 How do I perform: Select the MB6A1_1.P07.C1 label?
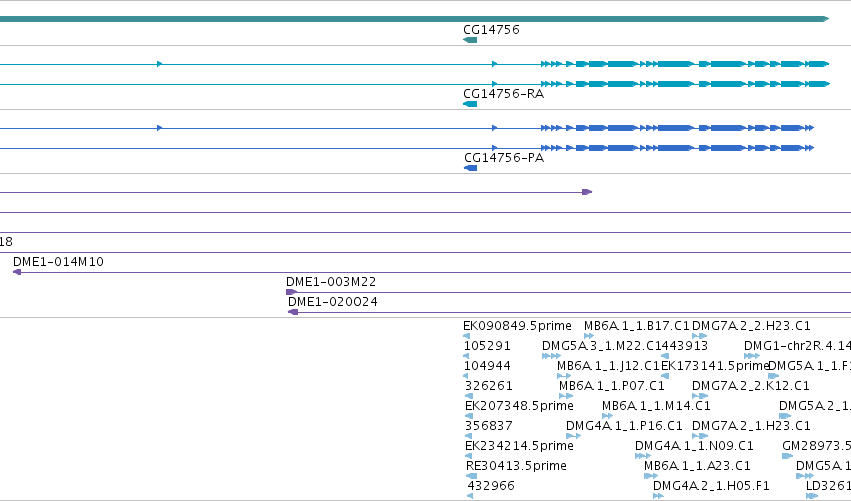coord(612,386)
